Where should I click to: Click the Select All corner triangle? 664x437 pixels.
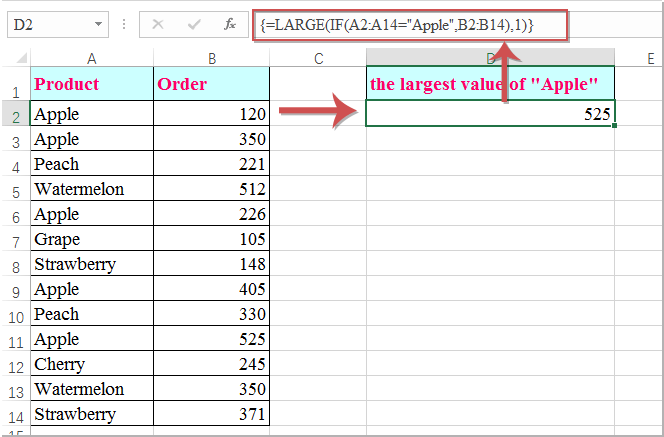pyautogui.click(x=16, y=59)
